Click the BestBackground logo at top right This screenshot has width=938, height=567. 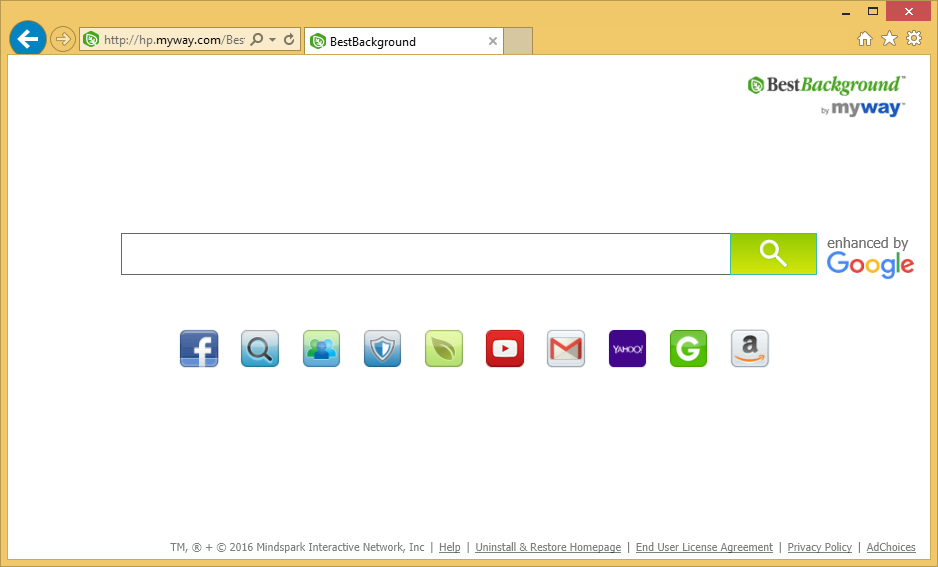826,85
